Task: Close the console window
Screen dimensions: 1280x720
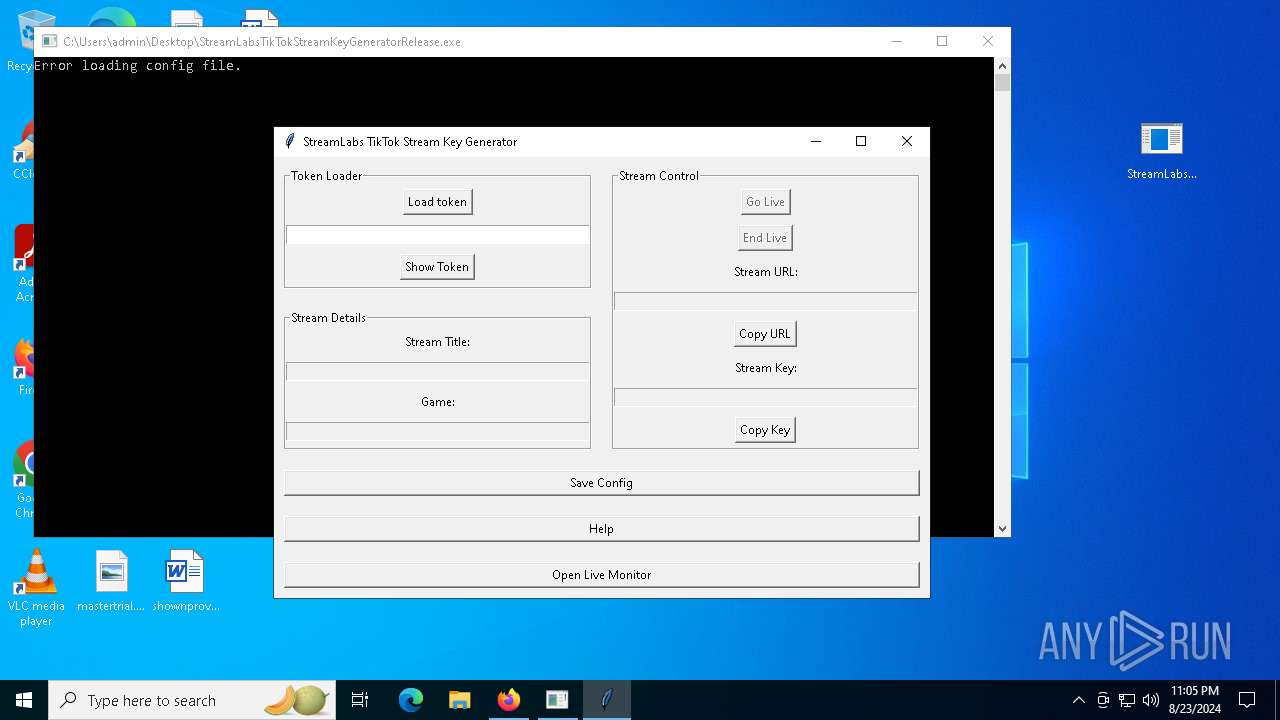Action: [988, 41]
